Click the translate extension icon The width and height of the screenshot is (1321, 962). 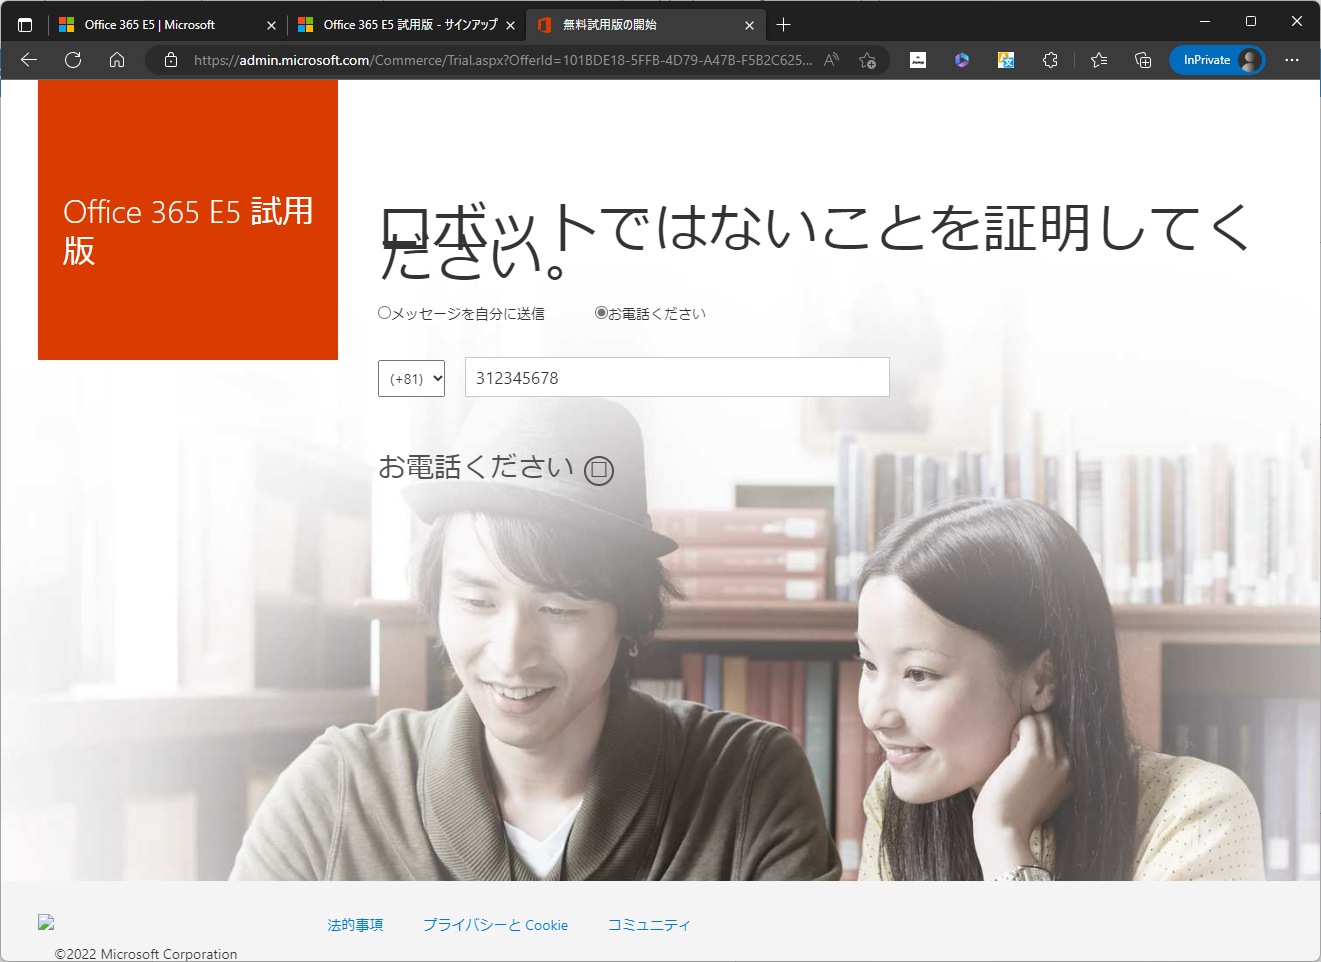coord(1006,60)
